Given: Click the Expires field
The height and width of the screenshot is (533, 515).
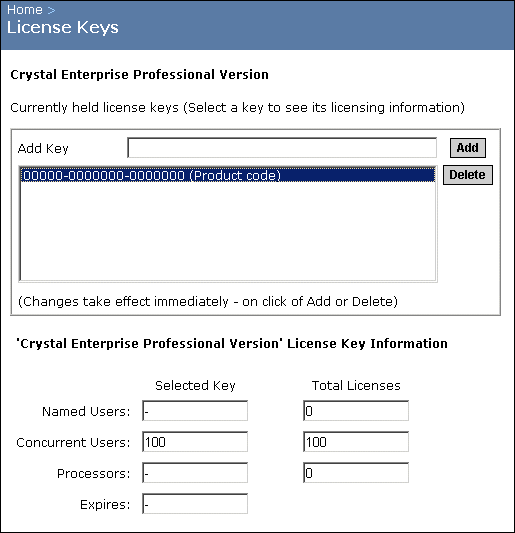Looking at the screenshot, I should pyautogui.click(x=195, y=503).
